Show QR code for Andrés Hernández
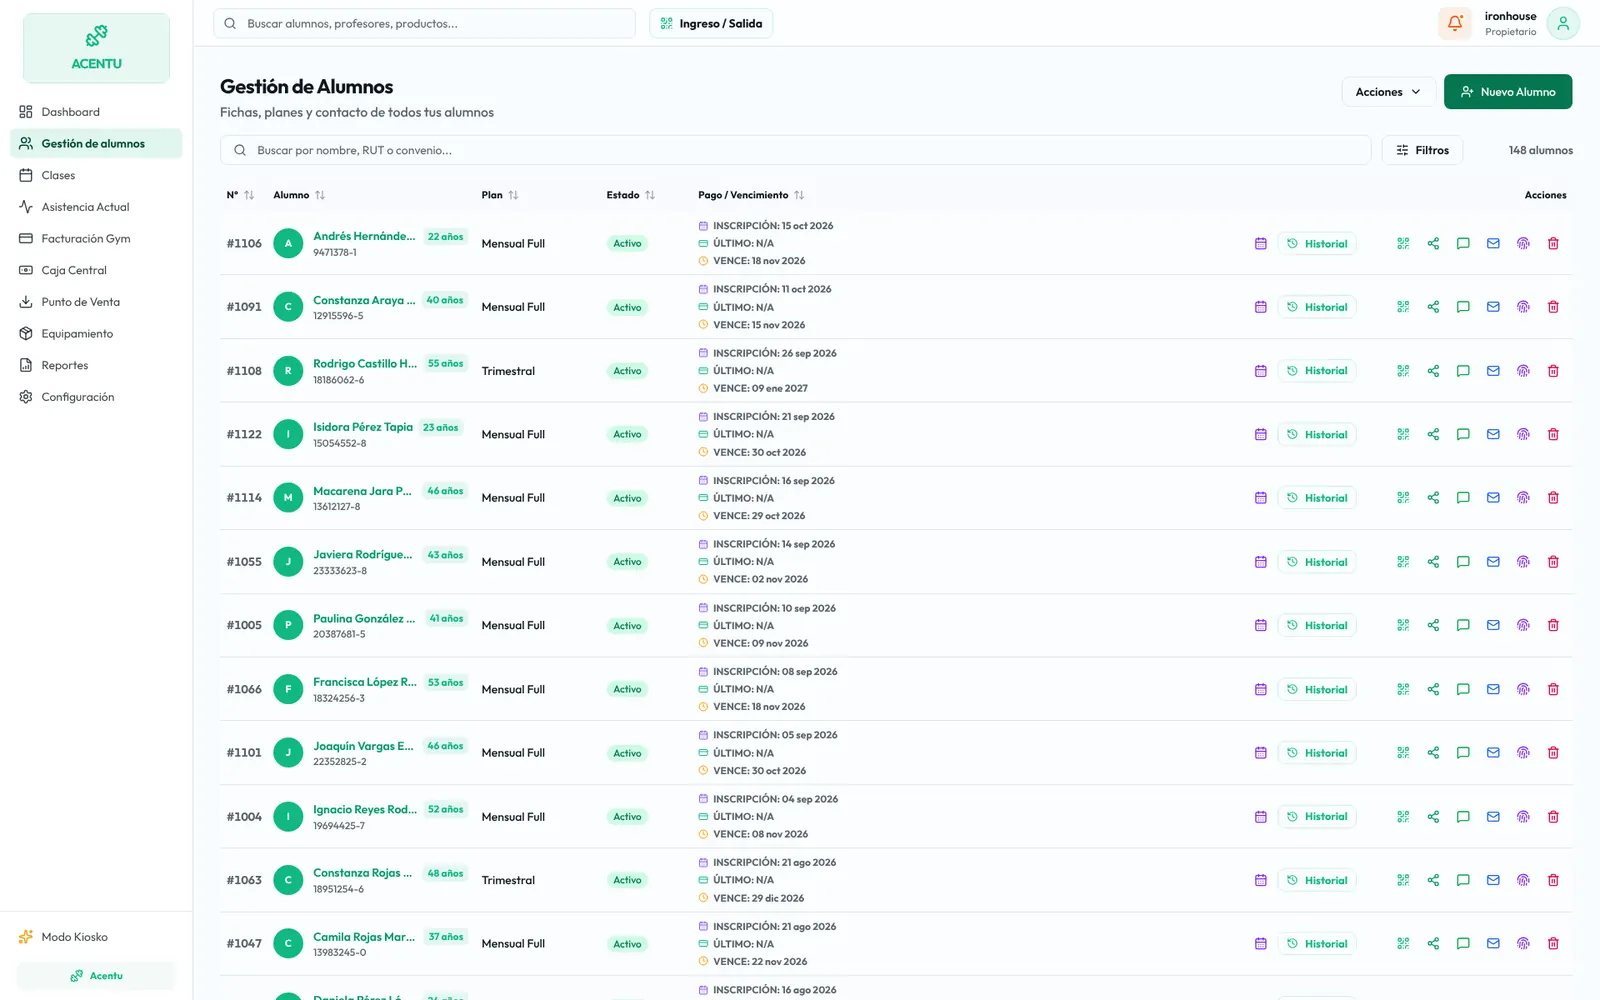1600x1000 pixels. [x=1403, y=243]
